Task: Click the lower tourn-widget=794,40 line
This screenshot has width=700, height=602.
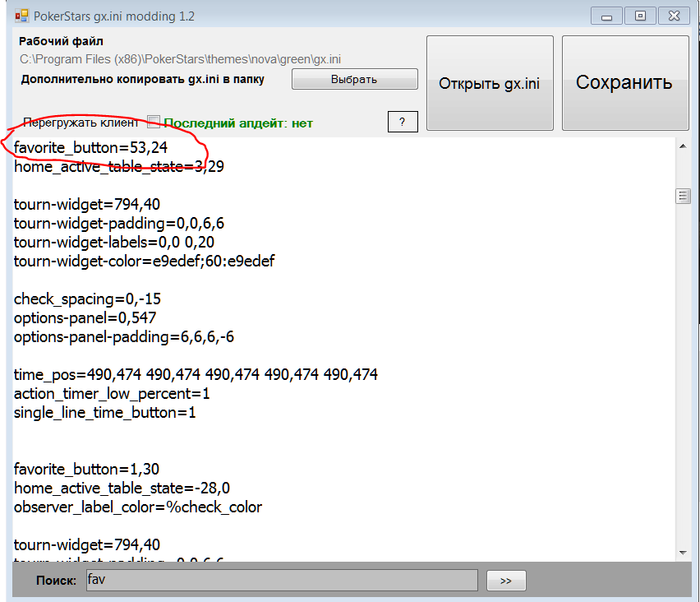Action: pyautogui.click(x=87, y=545)
